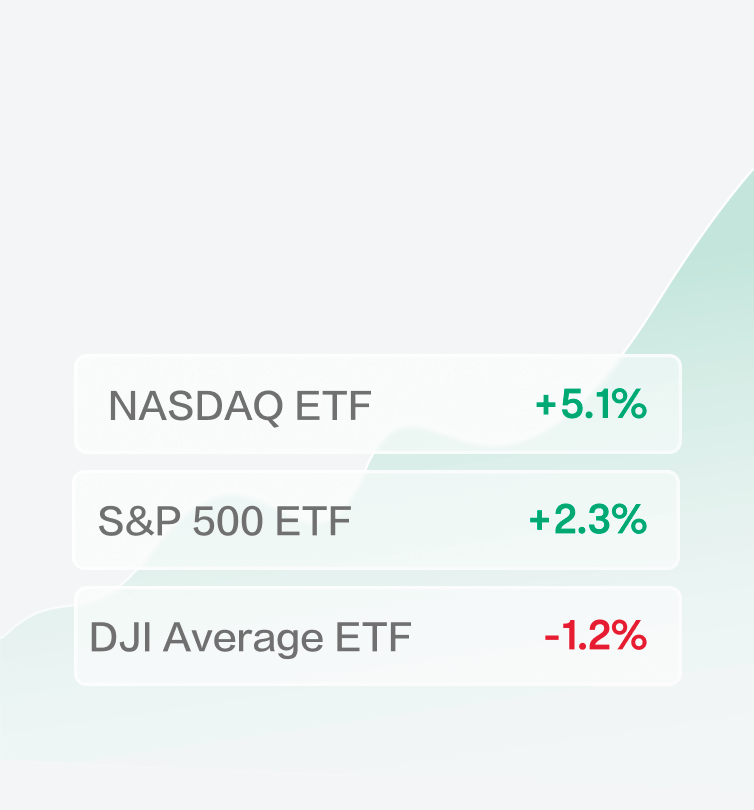Image resolution: width=754 pixels, height=810 pixels.
Task: Click the "DJI Average ETF" label text
Action: pos(250,638)
